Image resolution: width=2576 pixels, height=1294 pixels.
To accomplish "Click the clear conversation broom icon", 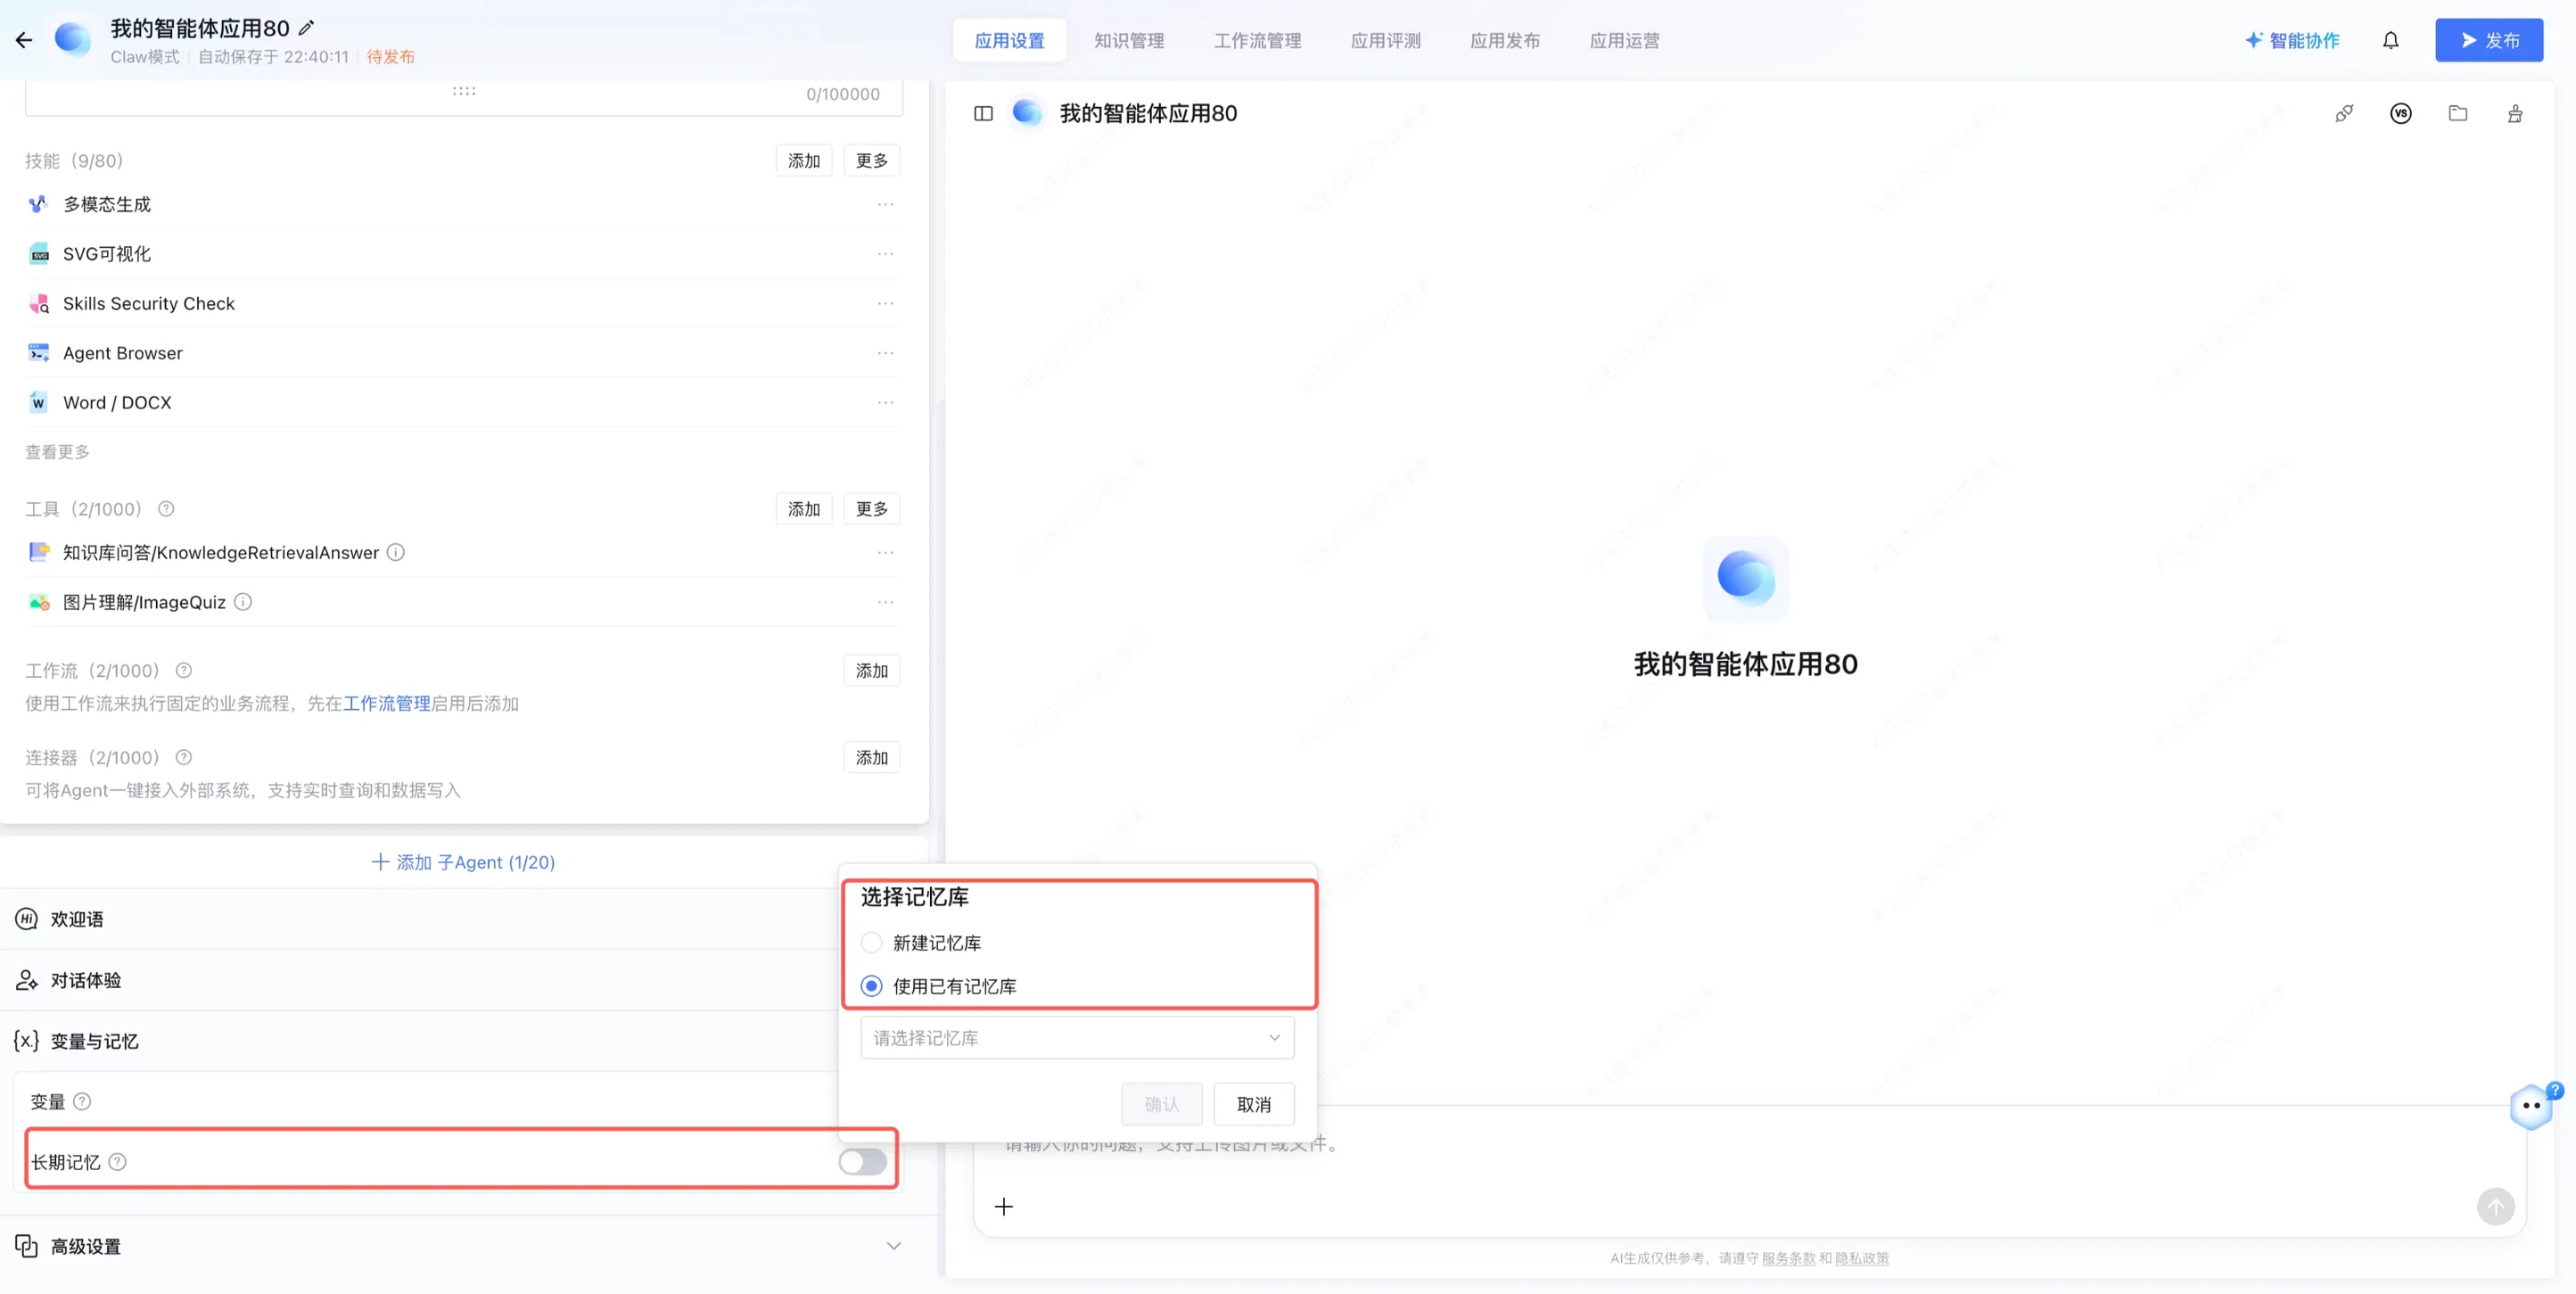I will coord(2515,113).
